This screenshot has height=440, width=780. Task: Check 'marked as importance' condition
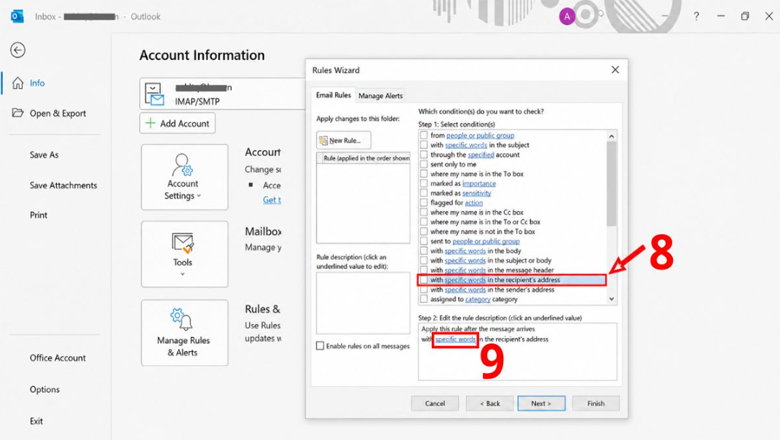(x=424, y=183)
